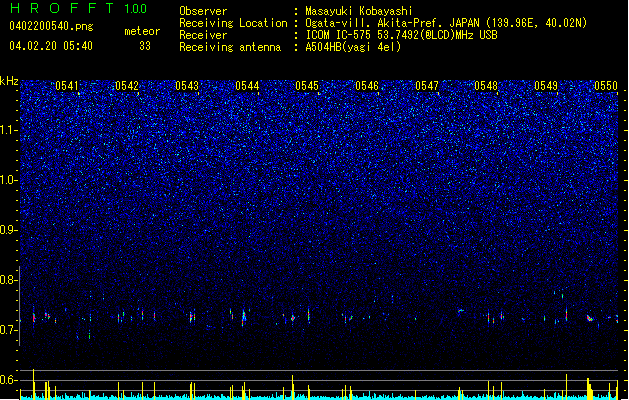Click the 0544 time label
Image resolution: width=629 pixels, height=400 pixels.
[247, 86]
